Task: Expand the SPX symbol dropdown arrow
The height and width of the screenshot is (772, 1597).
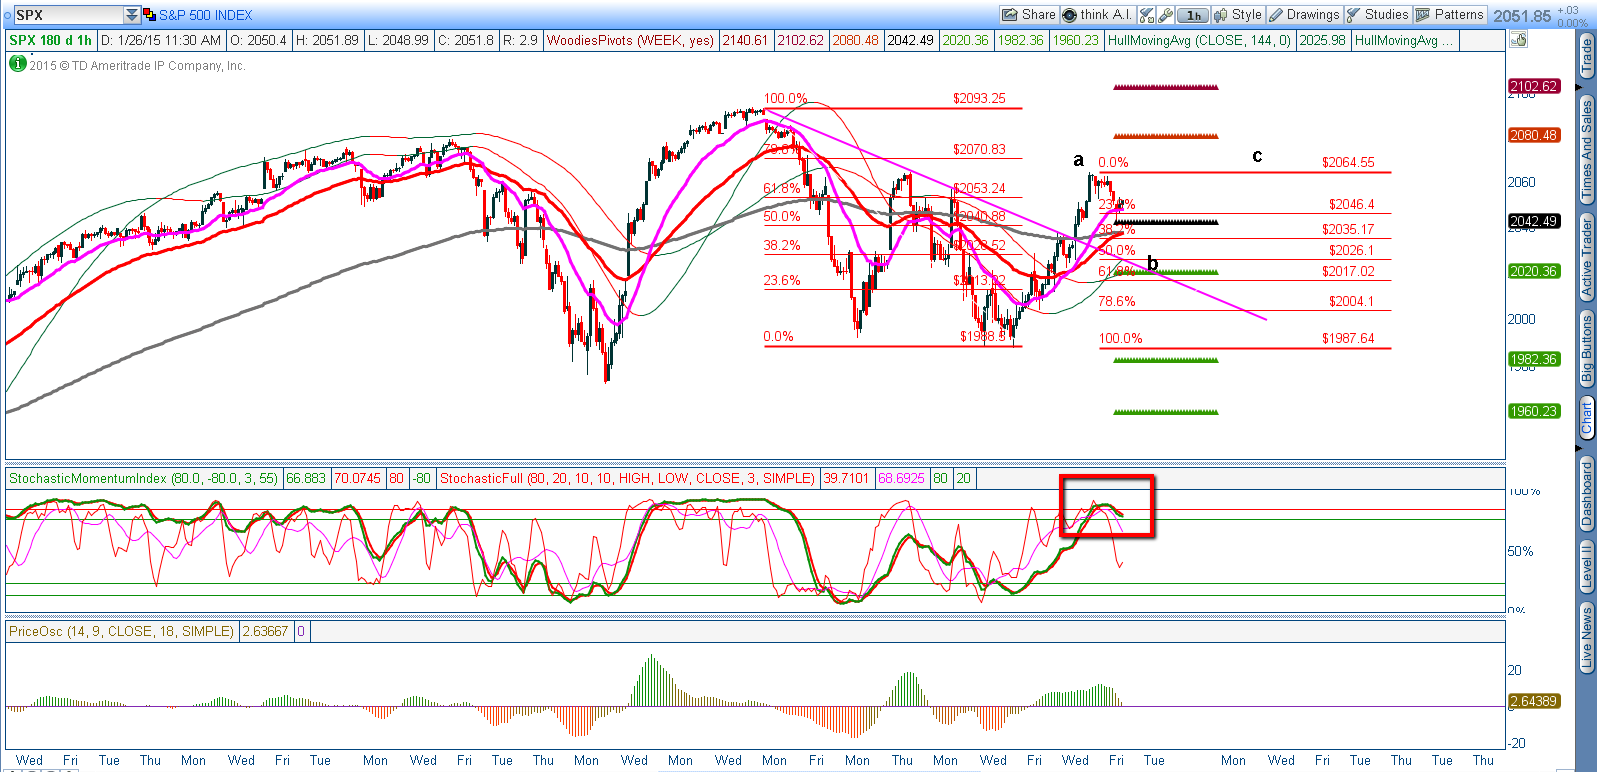Action: (x=132, y=15)
